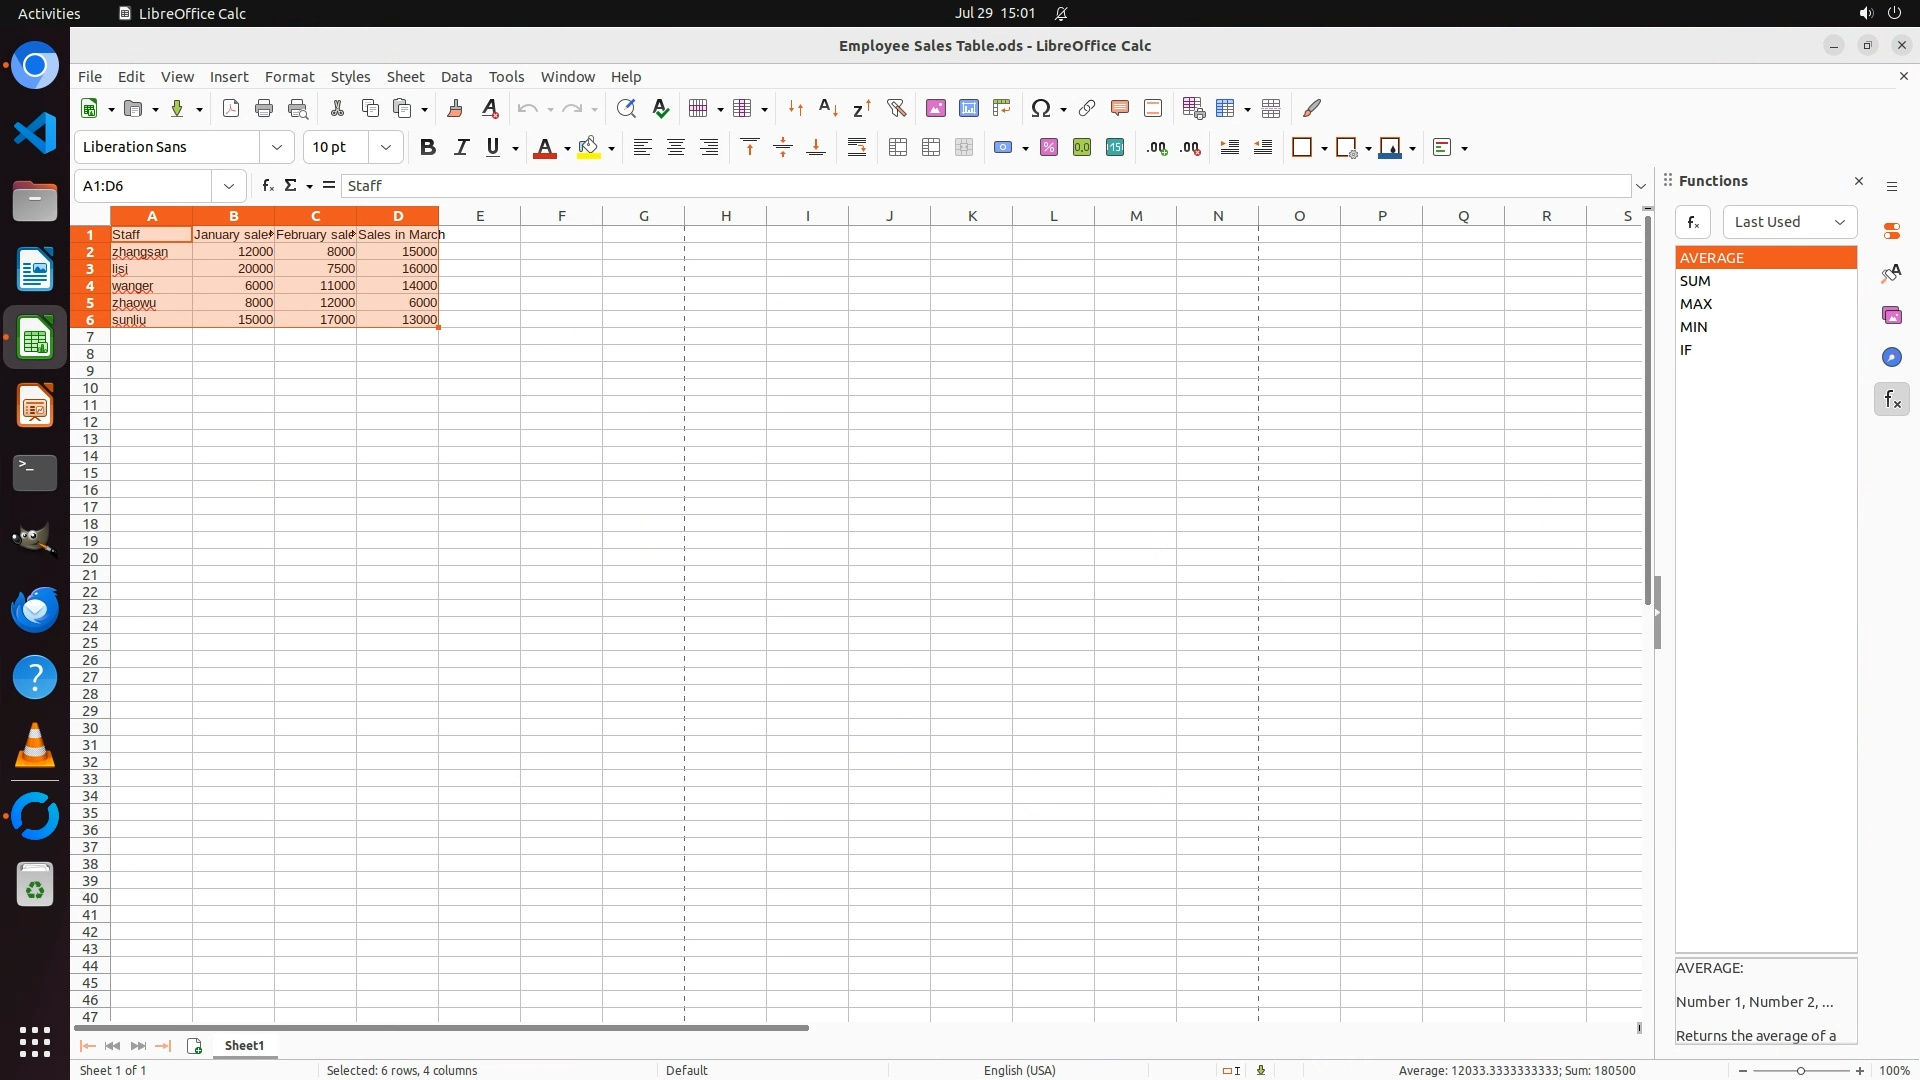Toggle Bold formatting

click(428, 148)
